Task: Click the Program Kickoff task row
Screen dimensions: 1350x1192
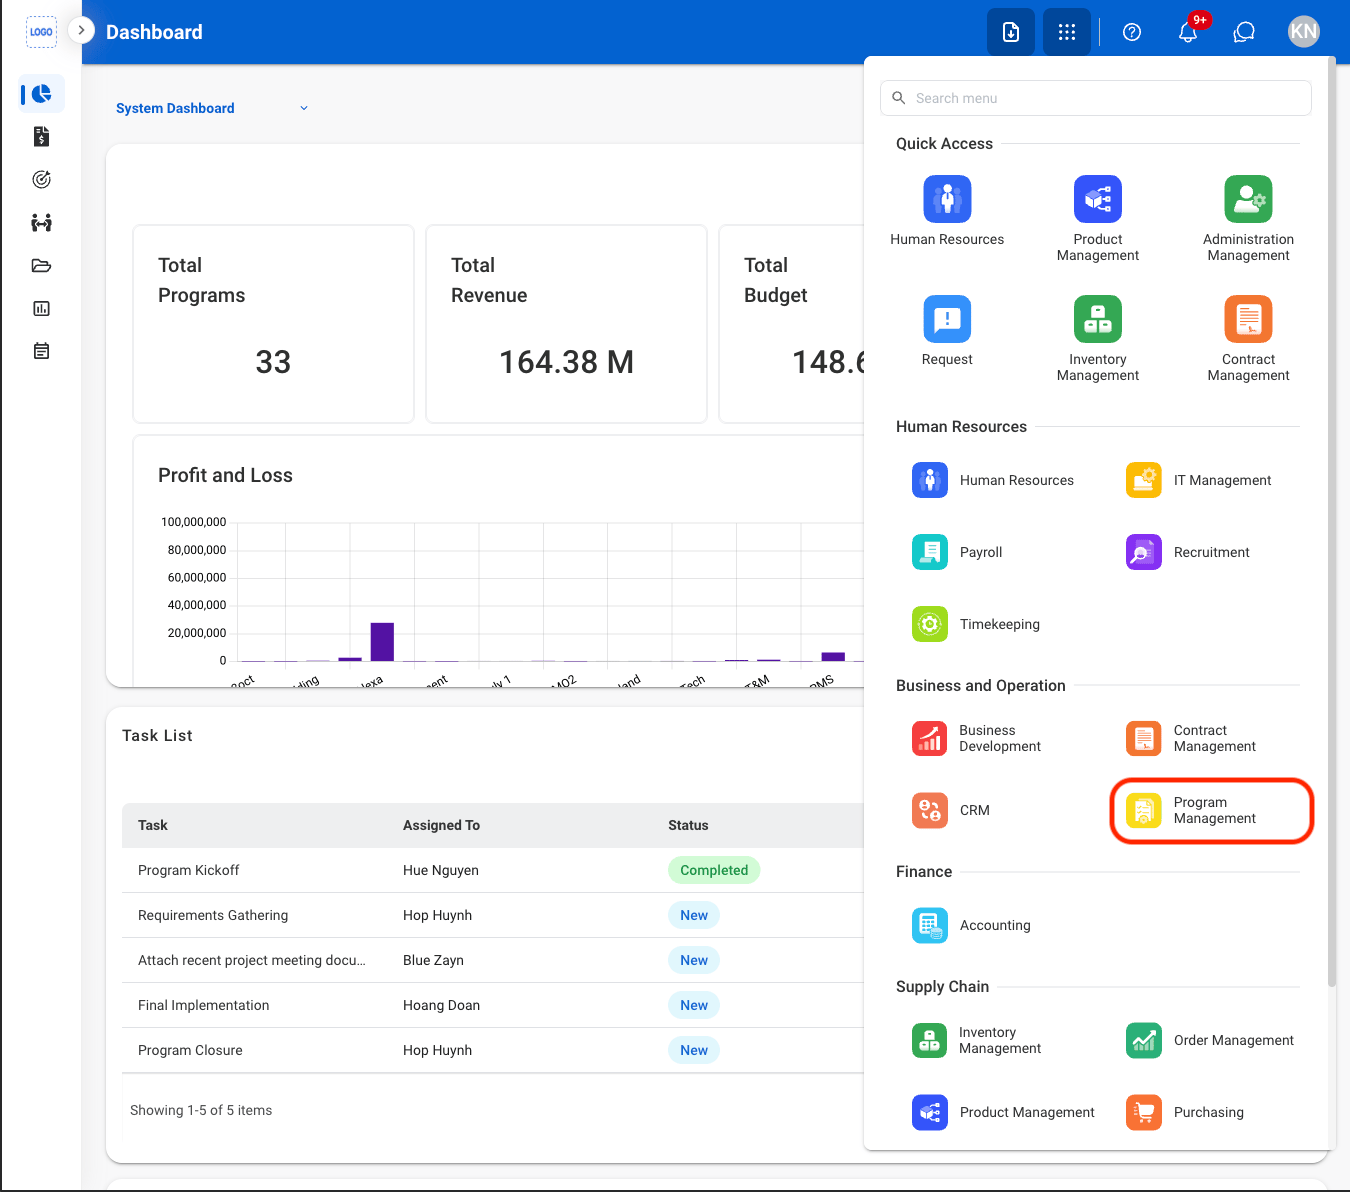Action: (493, 870)
